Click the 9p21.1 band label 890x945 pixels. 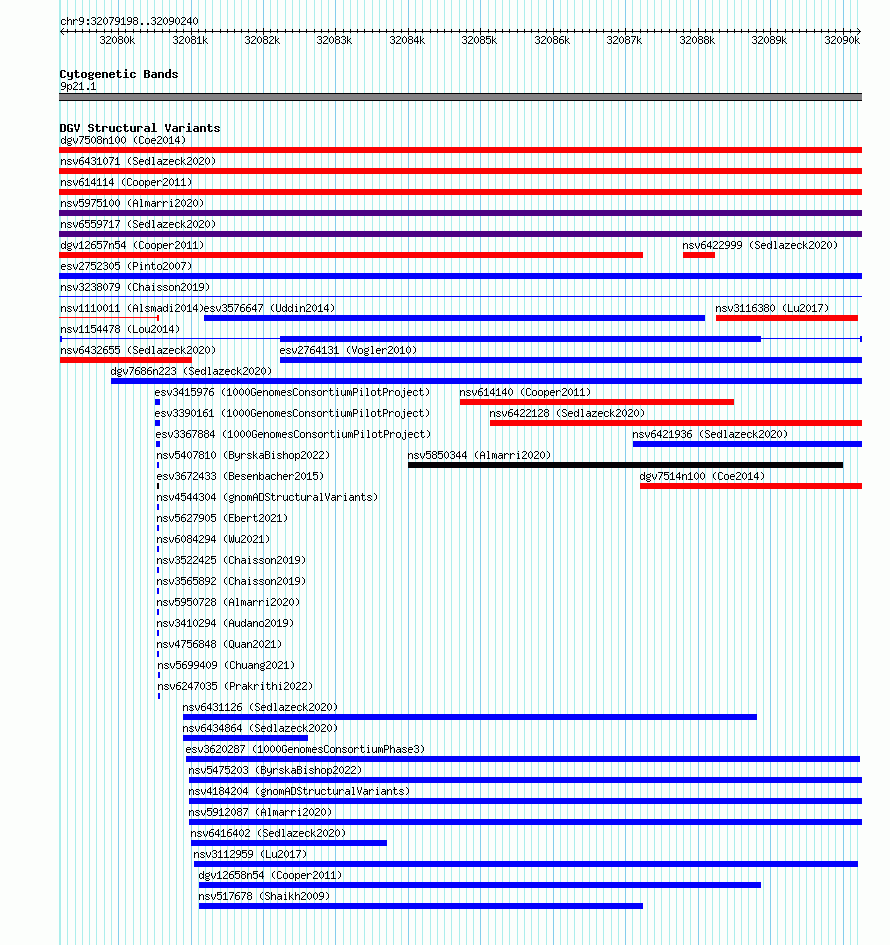tap(78, 87)
